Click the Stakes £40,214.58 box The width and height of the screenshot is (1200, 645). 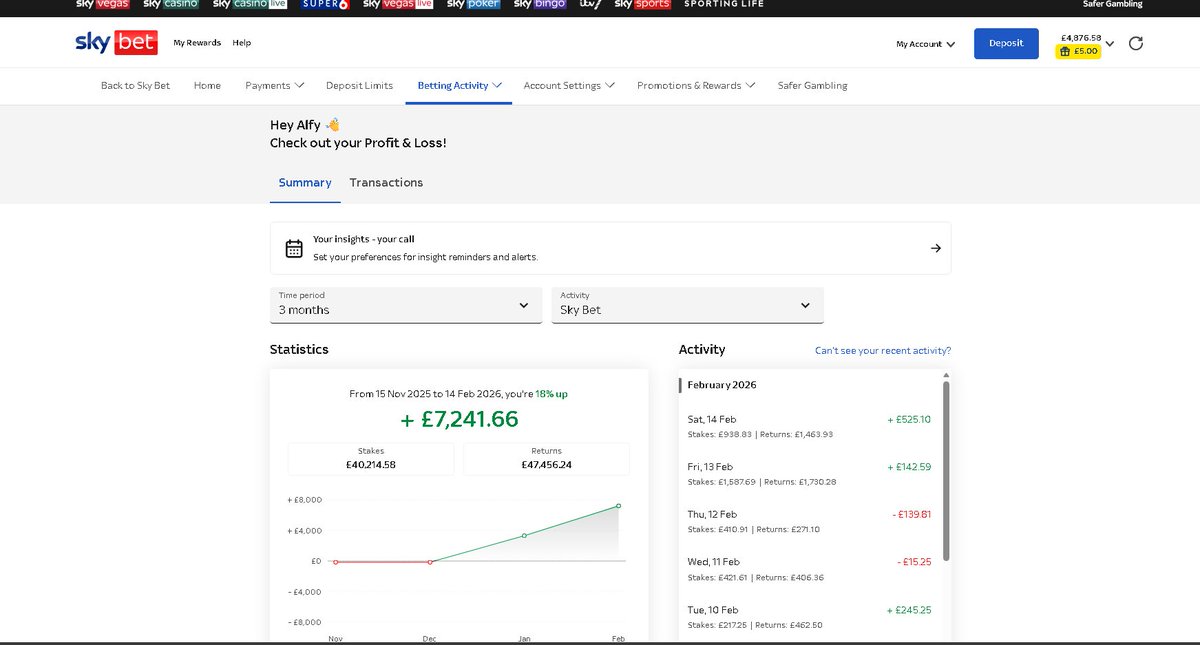371,459
